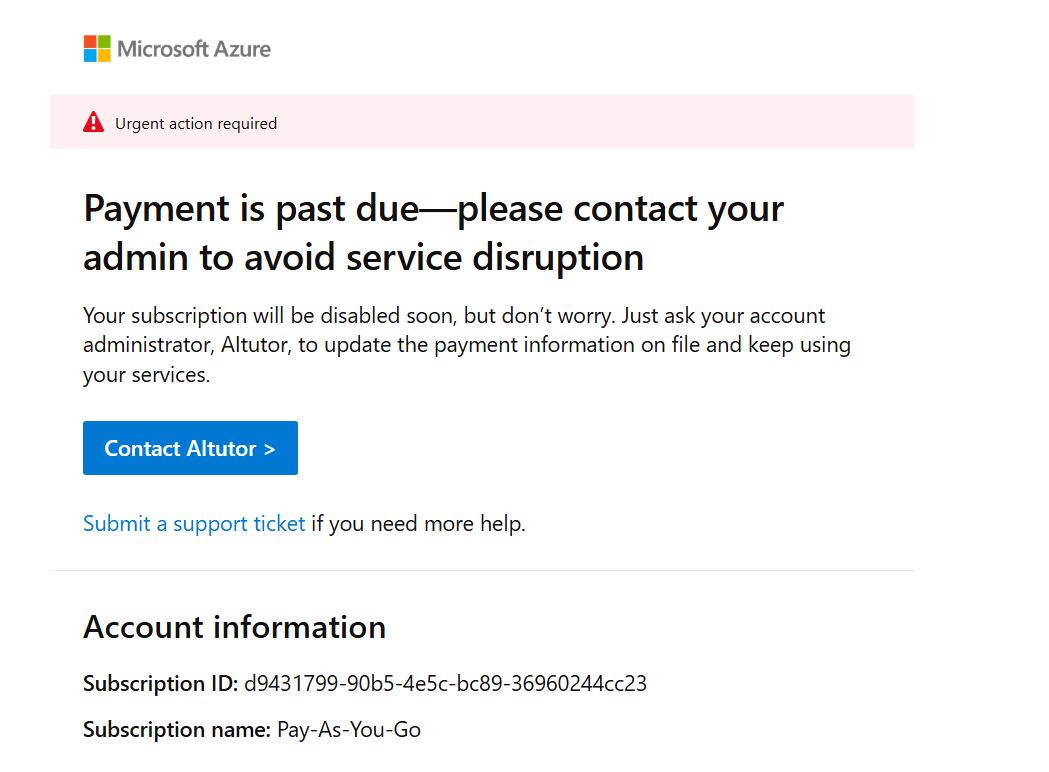Click the empty pink area of alert banner
The height and width of the screenshot is (772, 1049).
pyautogui.click(x=600, y=123)
